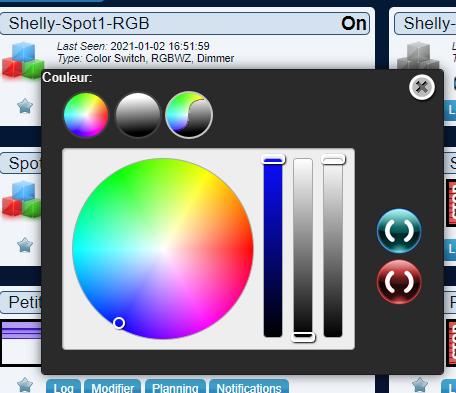Pick yellow on the color wheel

[x=206, y=175]
